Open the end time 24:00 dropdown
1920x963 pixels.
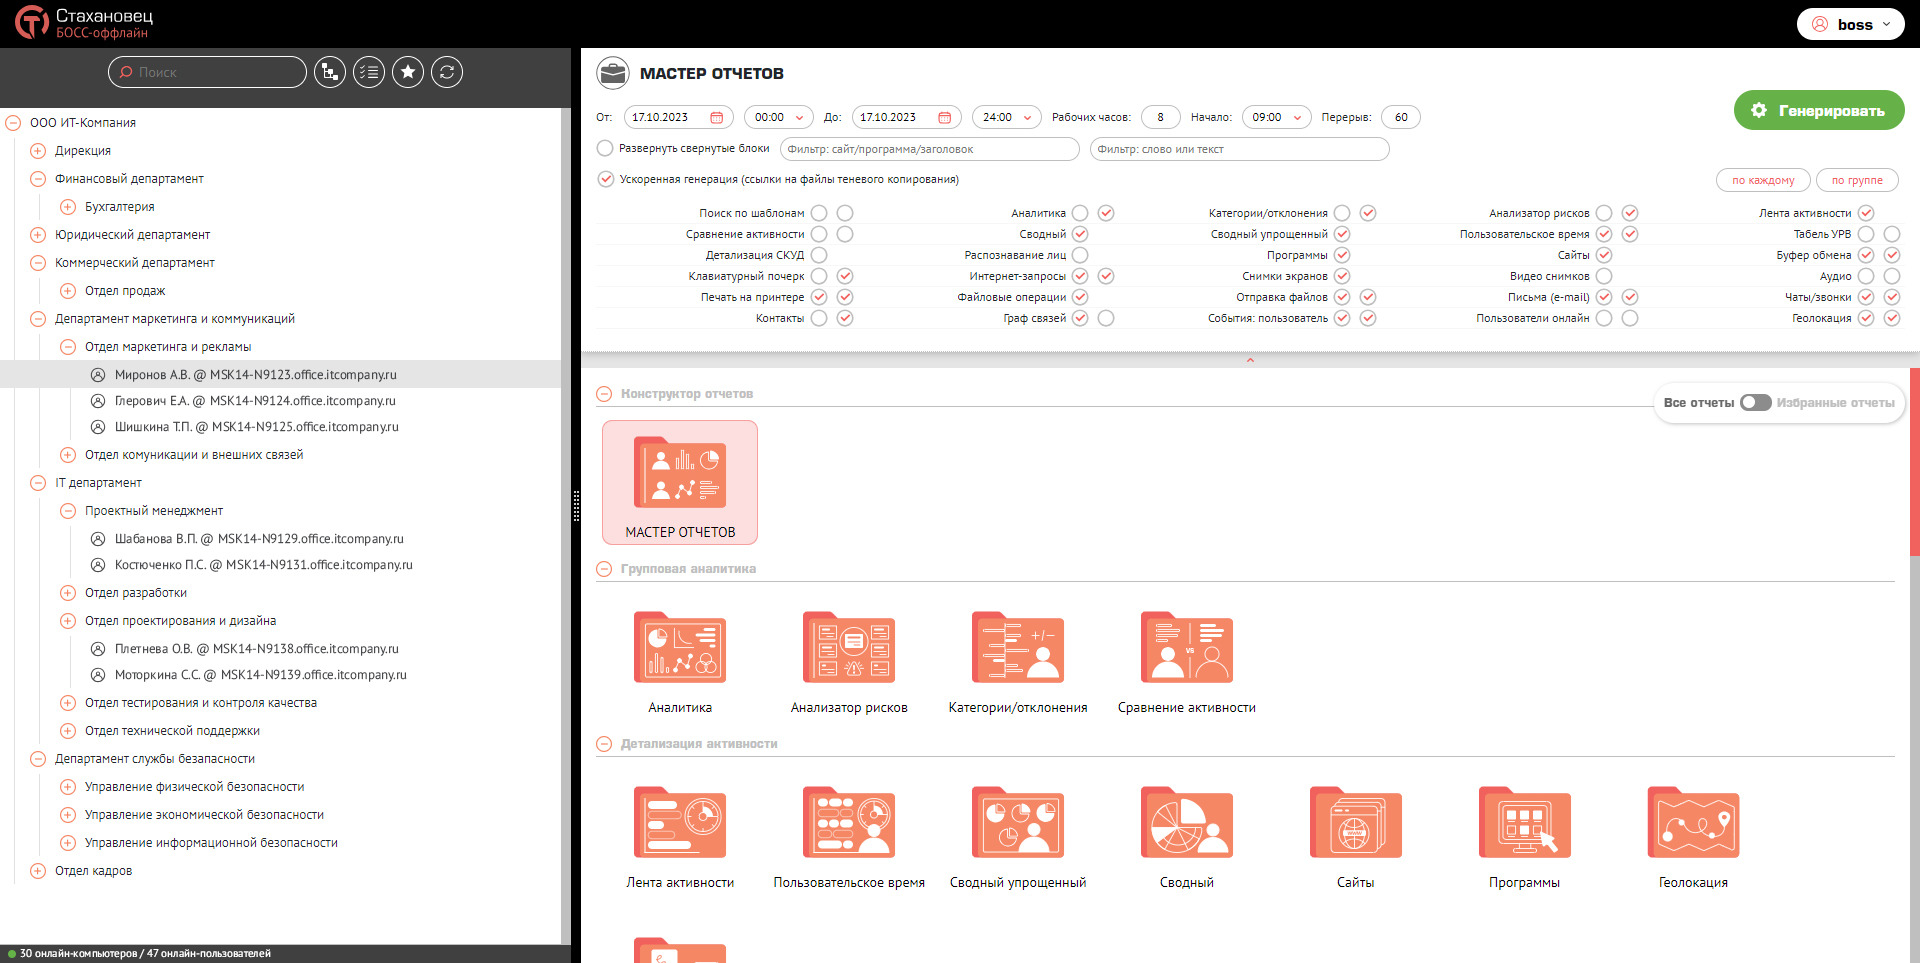1007,117
